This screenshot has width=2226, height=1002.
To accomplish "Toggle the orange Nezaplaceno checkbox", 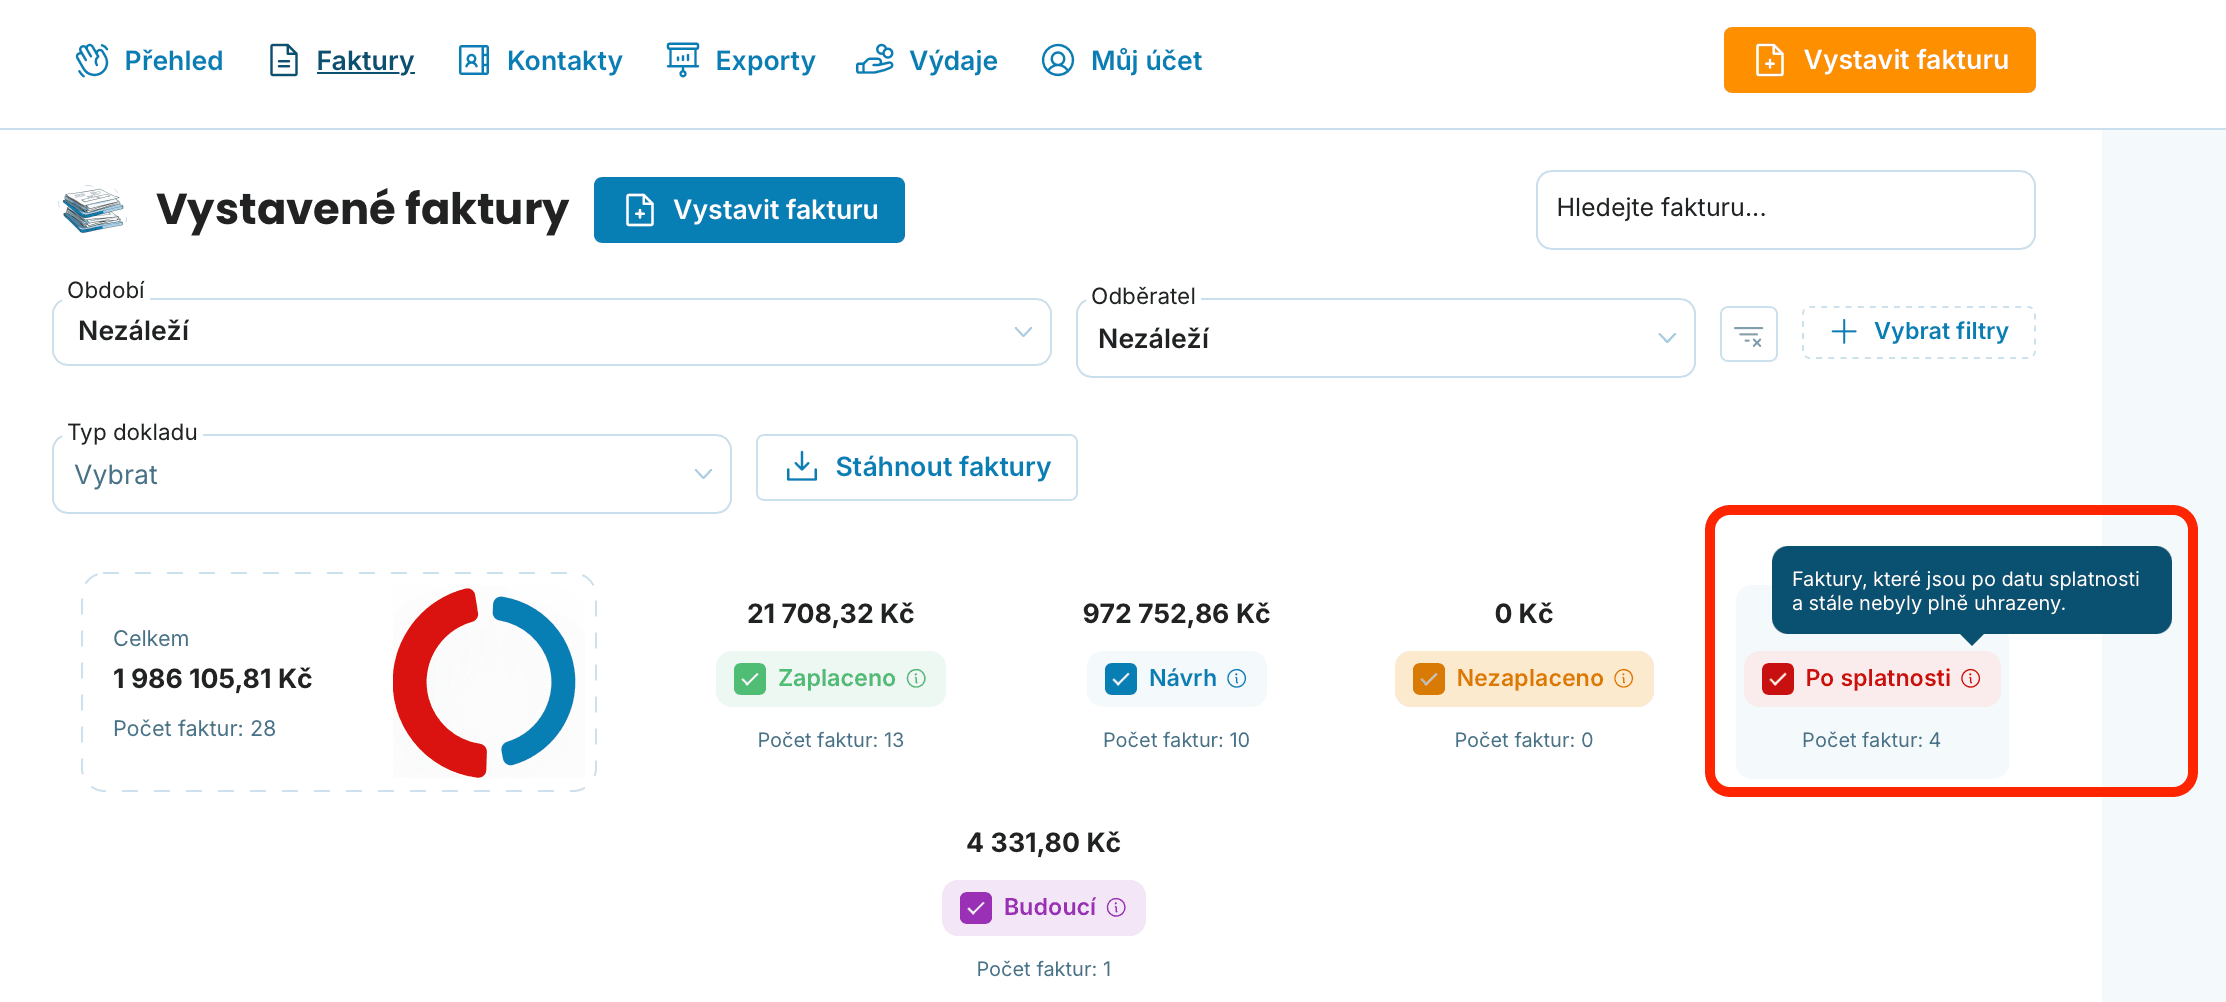I will pos(1429,679).
